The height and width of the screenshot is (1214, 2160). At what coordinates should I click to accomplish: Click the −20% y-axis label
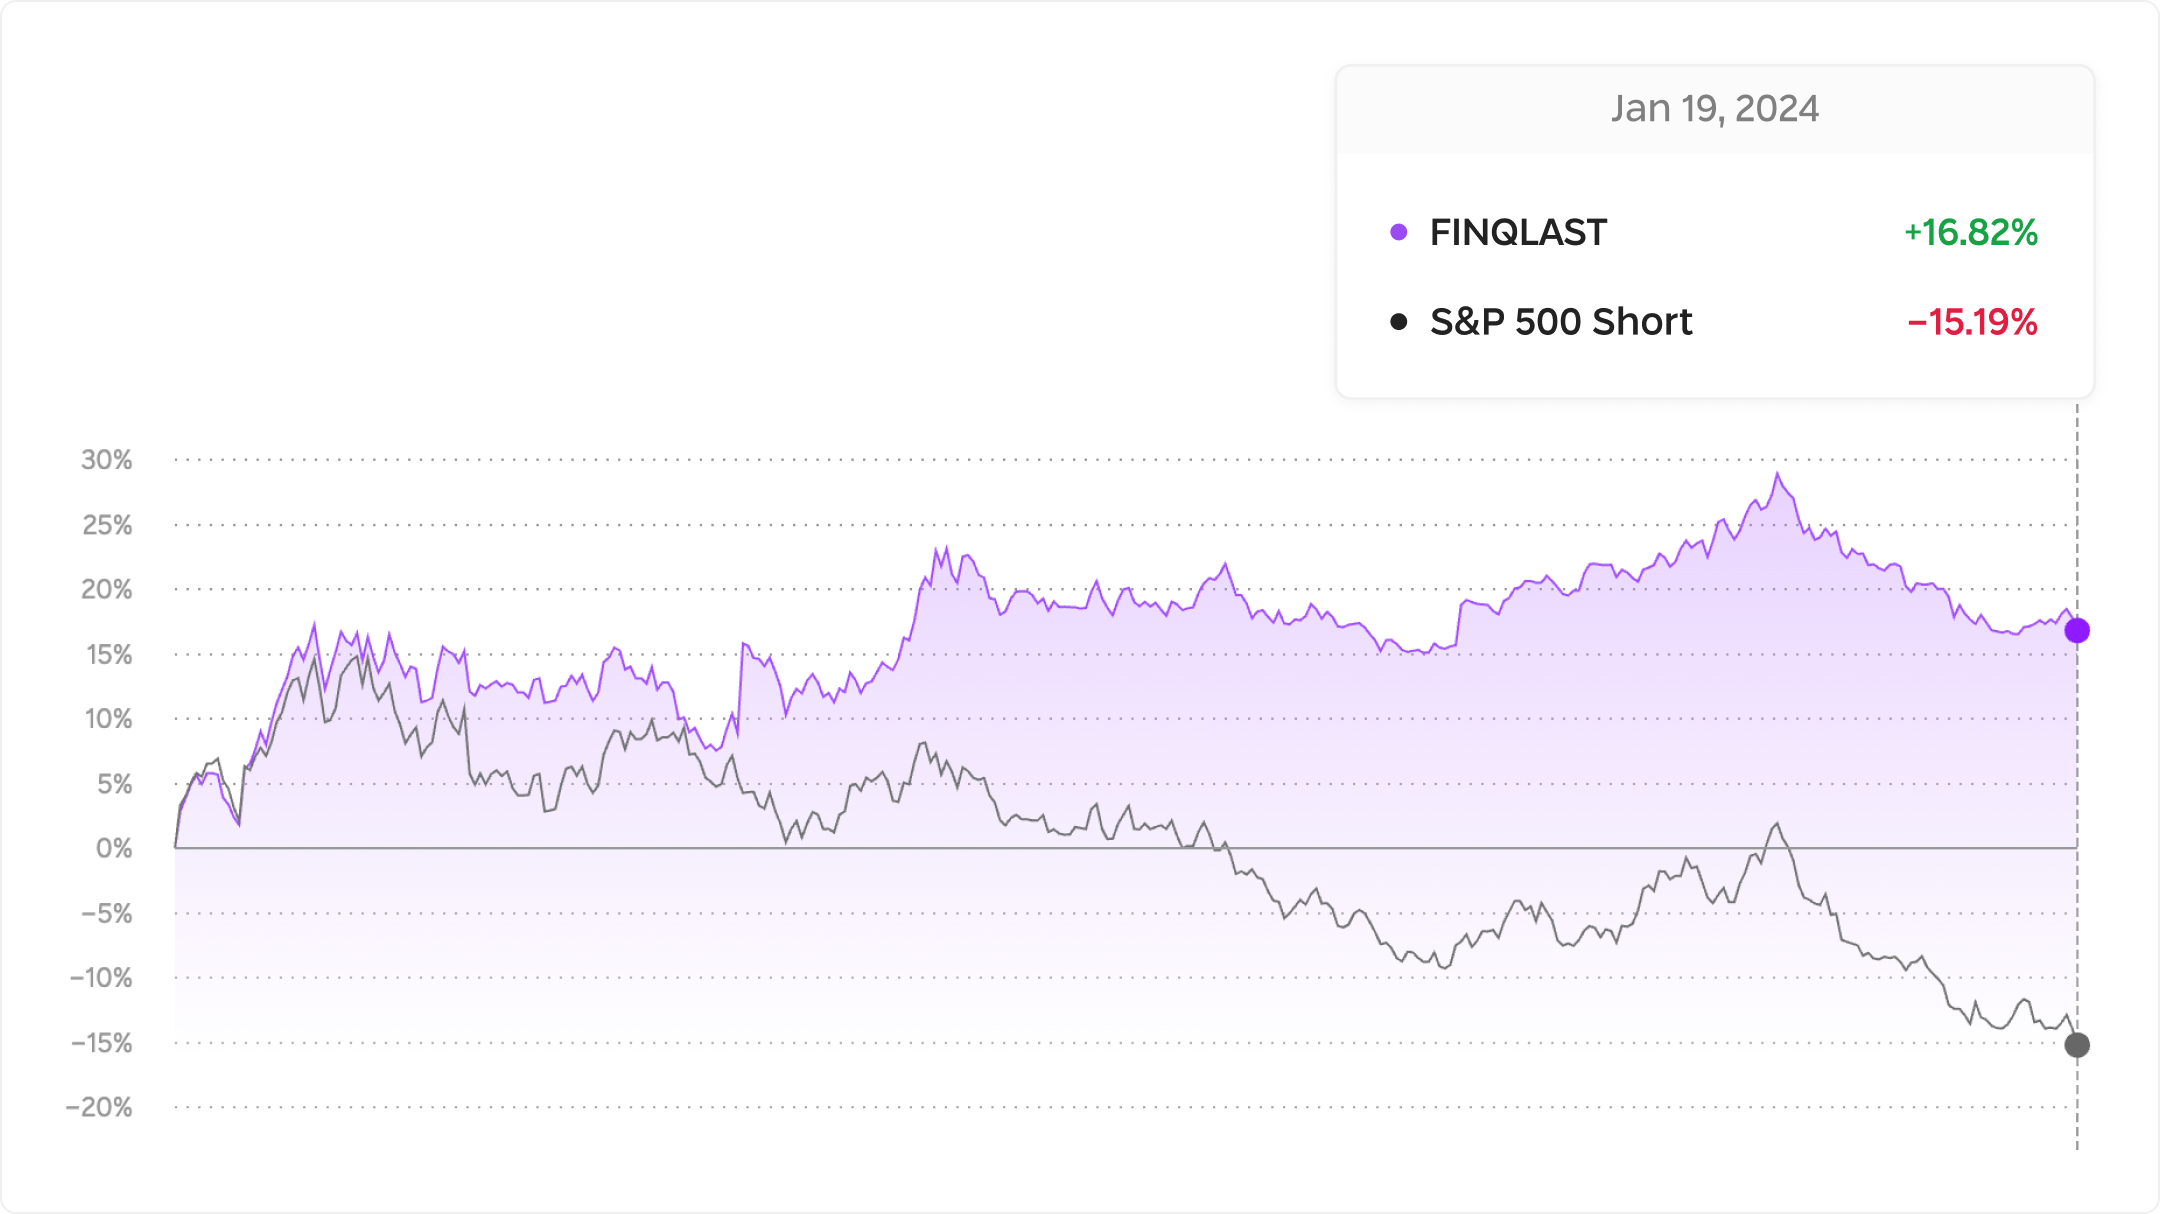coord(99,1107)
